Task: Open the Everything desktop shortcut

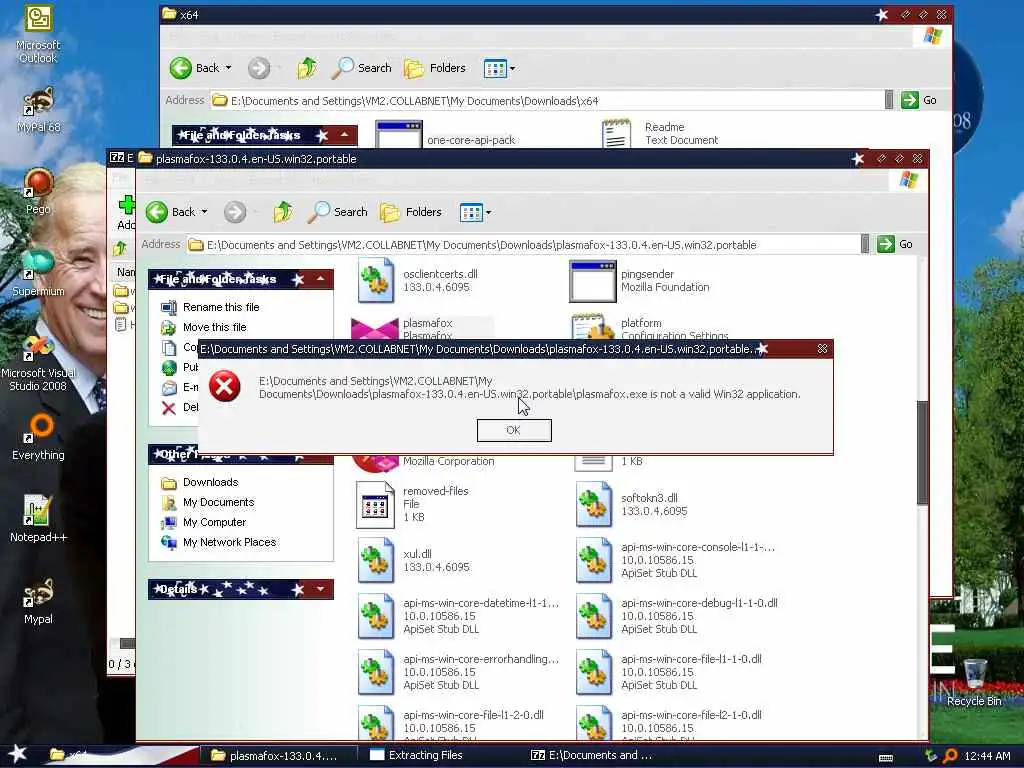Action: 38,438
